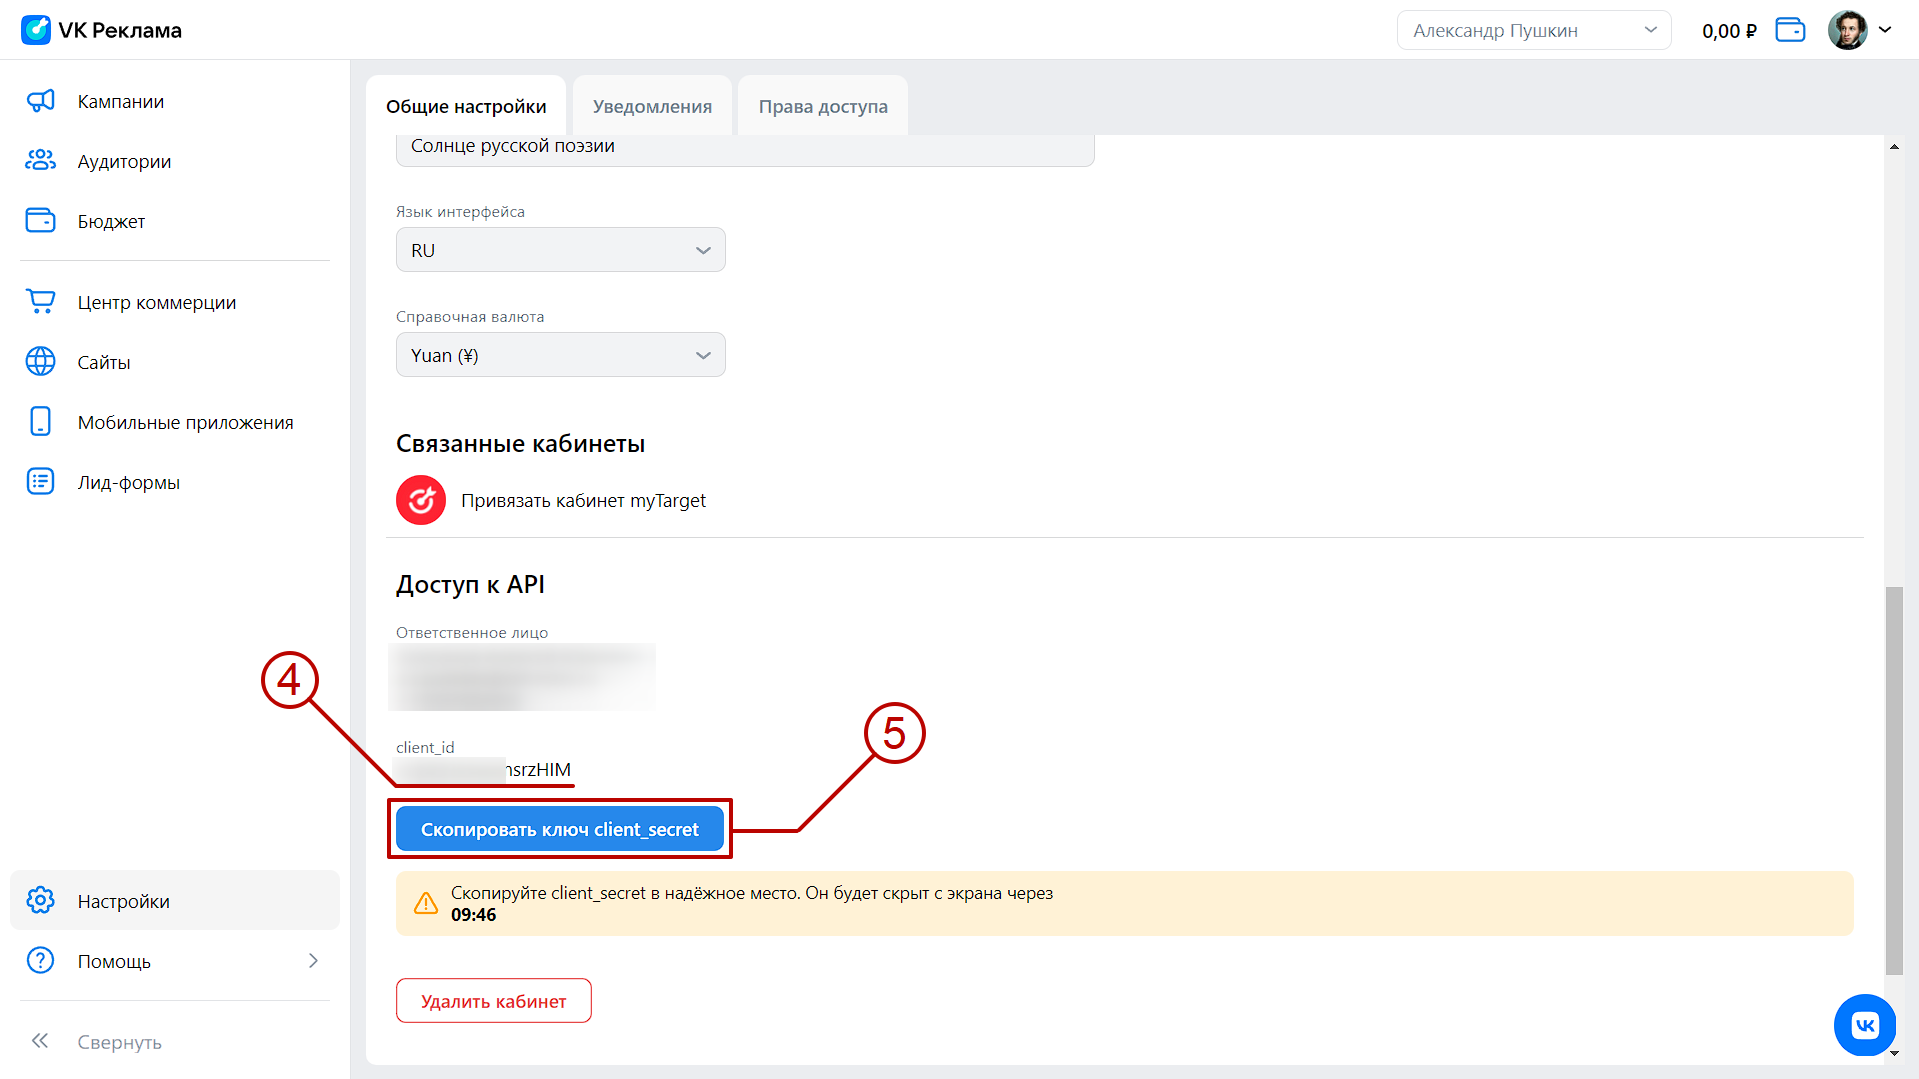Open Мобильные приложения phone icon
Image resolution: width=1919 pixels, height=1079 pixels.
40,422
